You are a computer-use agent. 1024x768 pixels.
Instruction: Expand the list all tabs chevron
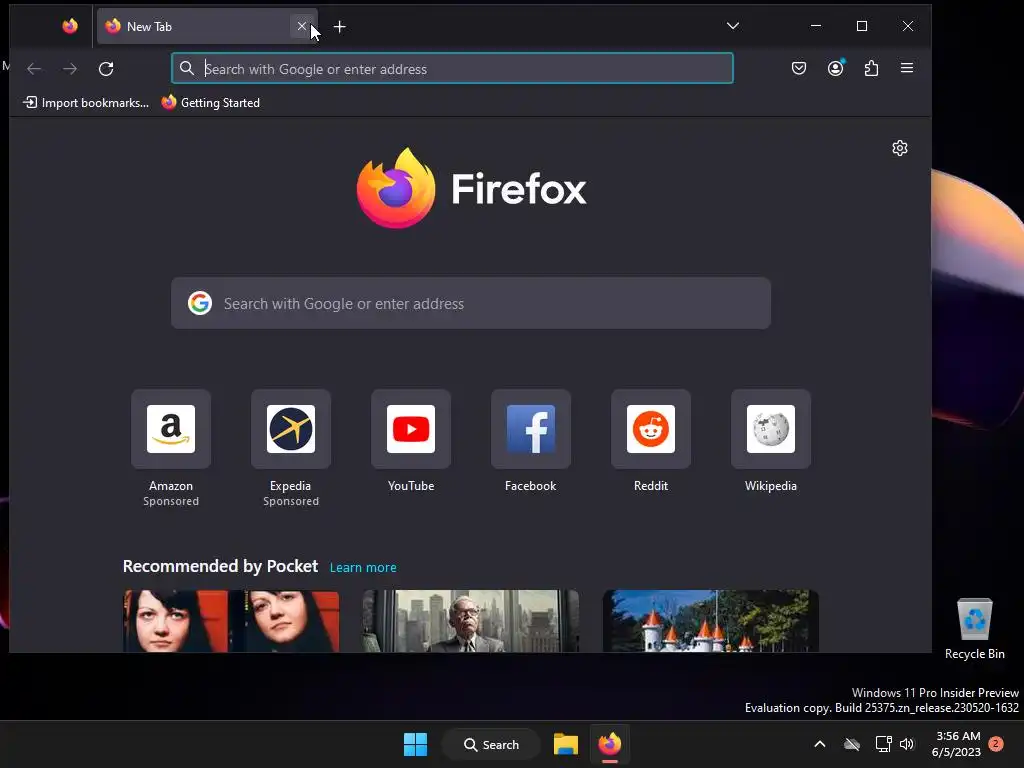click(x=733, y=26)
